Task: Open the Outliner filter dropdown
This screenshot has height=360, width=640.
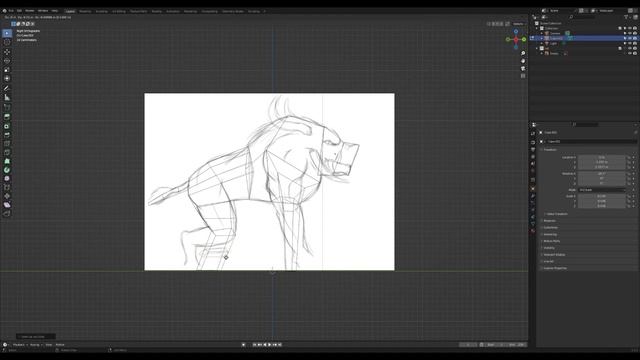Action: 627,17
